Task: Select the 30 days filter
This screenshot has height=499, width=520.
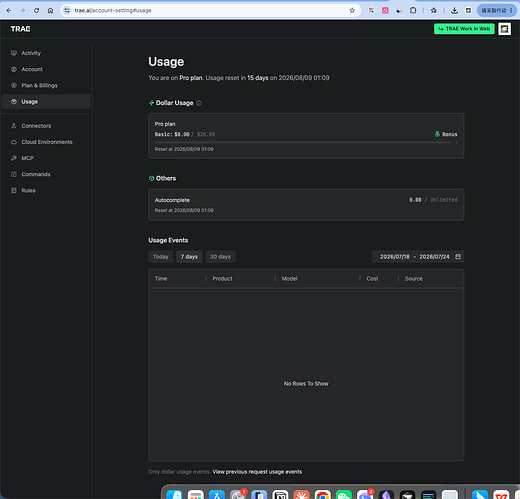Action: [x=220, y=257]
